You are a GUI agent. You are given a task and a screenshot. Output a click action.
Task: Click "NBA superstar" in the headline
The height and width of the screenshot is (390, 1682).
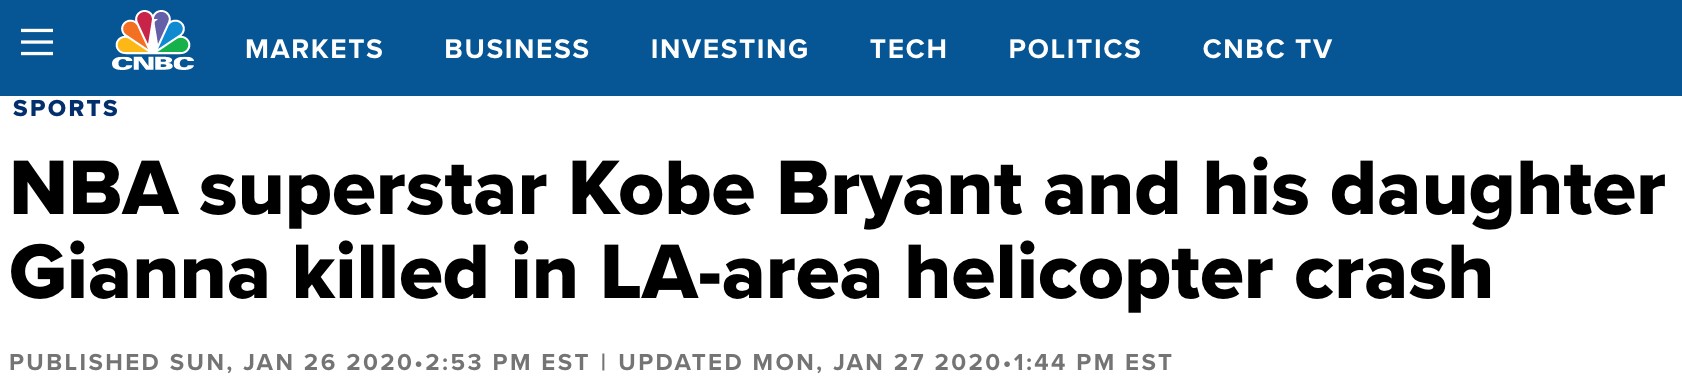tap(278, 189)
